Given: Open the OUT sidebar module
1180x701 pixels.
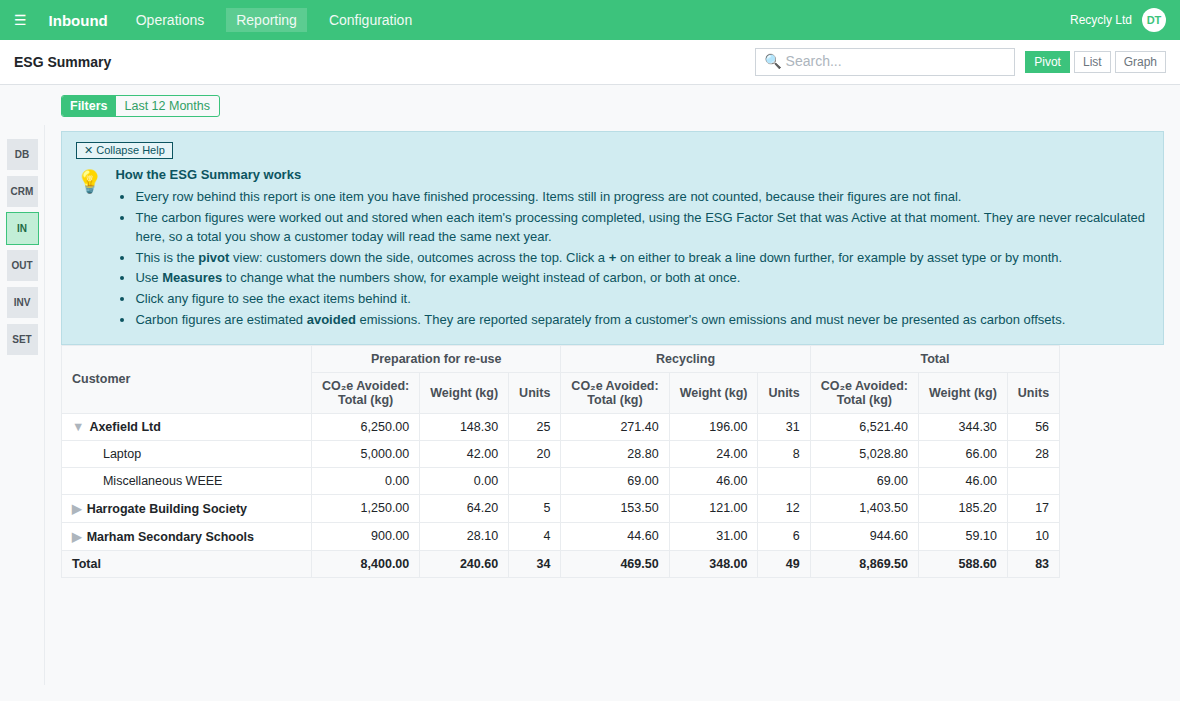Looking at the screenshot, I should pyautogui.click(x=23, y=265).
